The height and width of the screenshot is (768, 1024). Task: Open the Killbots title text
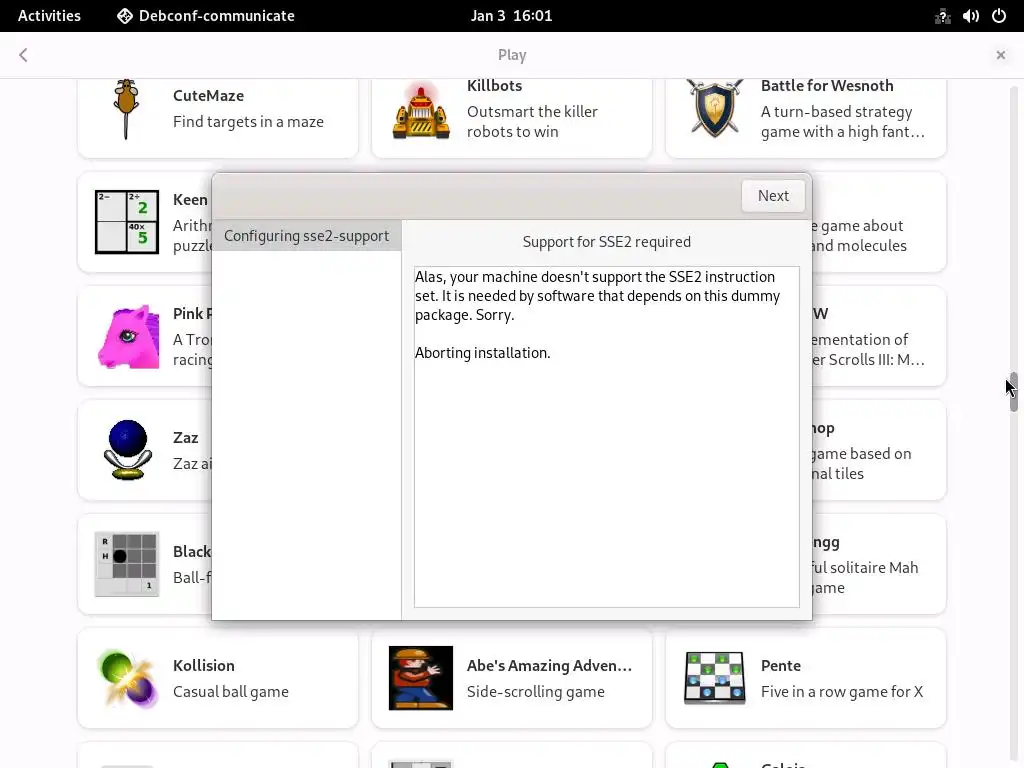pos(494,86)
